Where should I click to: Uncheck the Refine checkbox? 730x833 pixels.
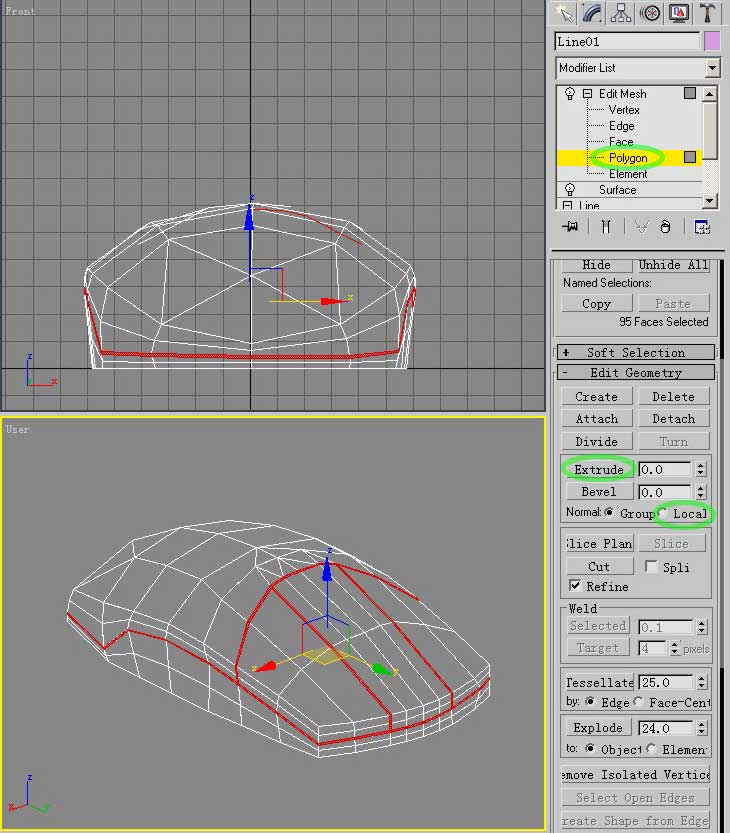click(x=575, y=586)
